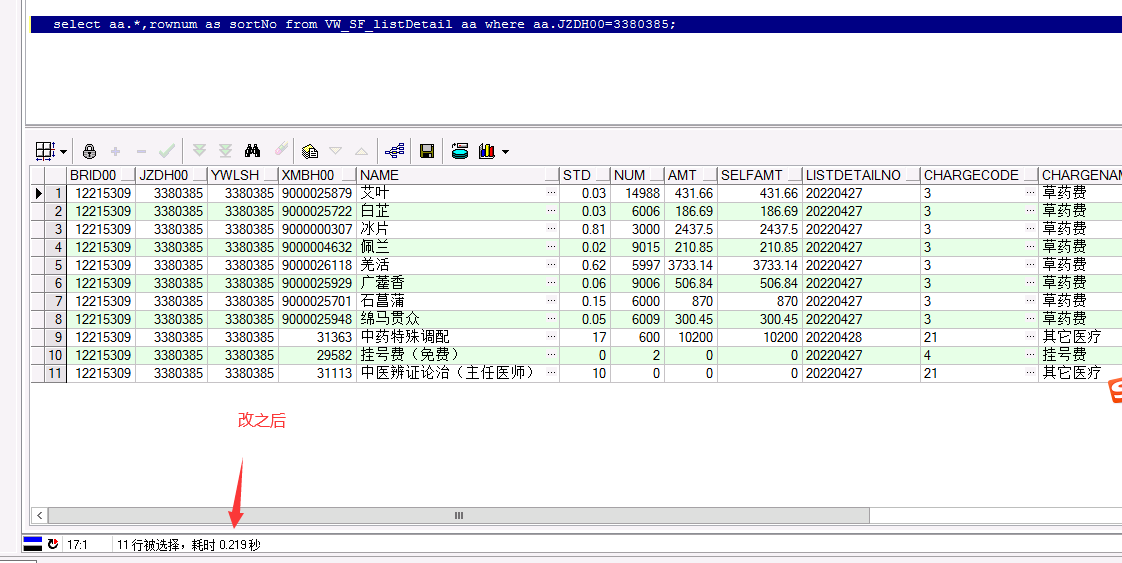Open ellipsis editor for 白芷 name cell
This screenshot has height=563, width=1122.
551,211
